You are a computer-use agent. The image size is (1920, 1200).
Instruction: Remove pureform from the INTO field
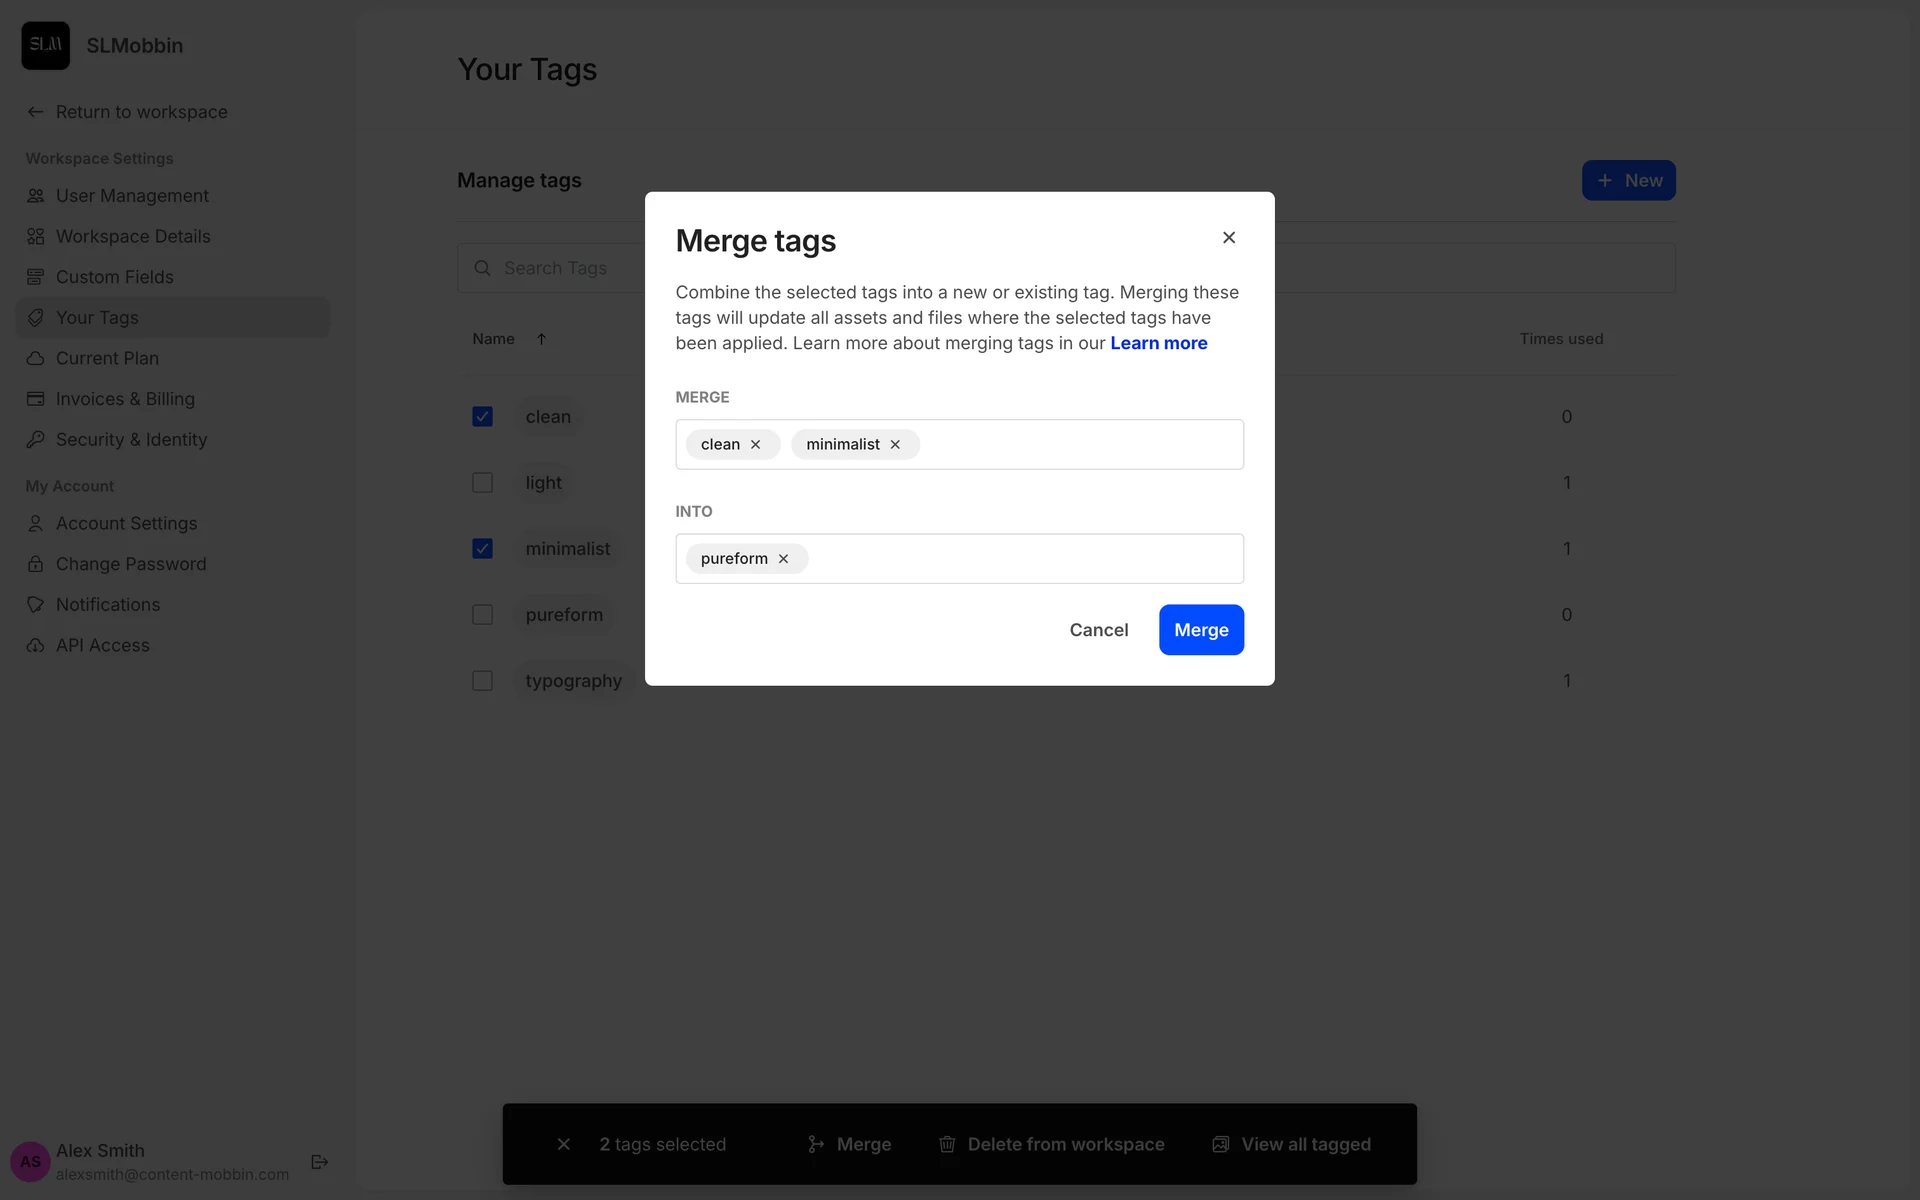784,559
